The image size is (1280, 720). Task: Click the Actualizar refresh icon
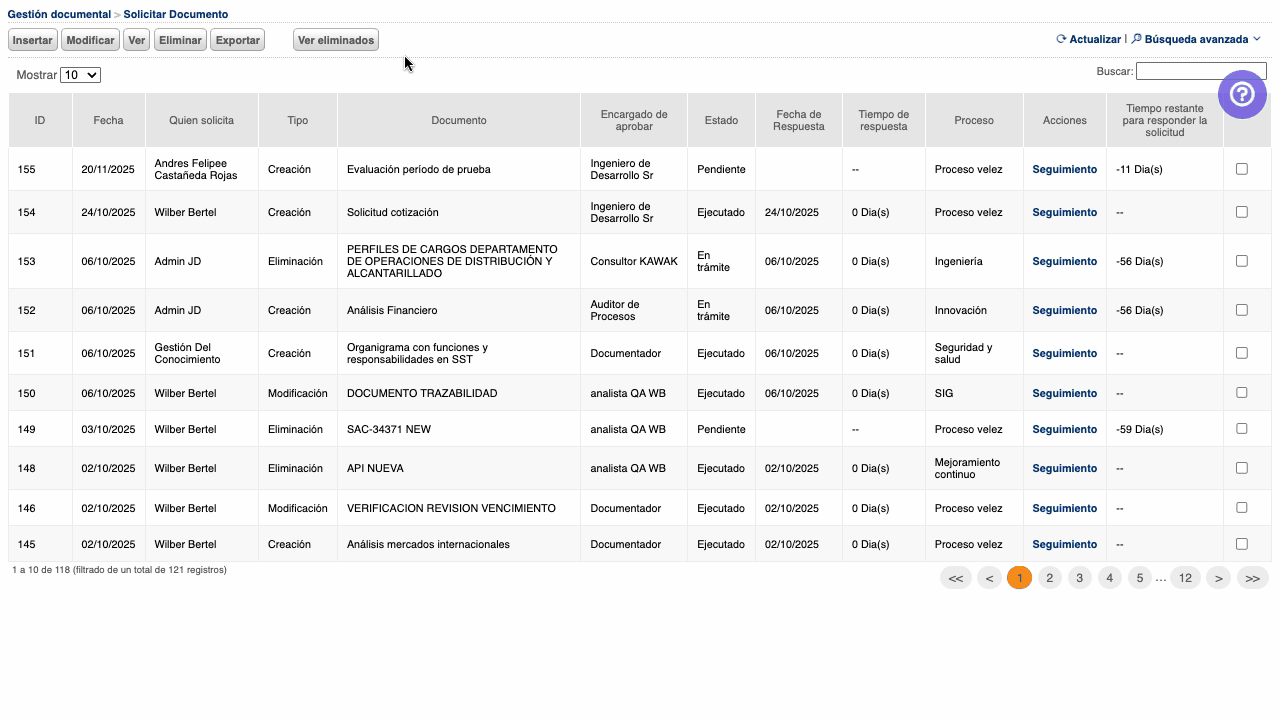1060,39
